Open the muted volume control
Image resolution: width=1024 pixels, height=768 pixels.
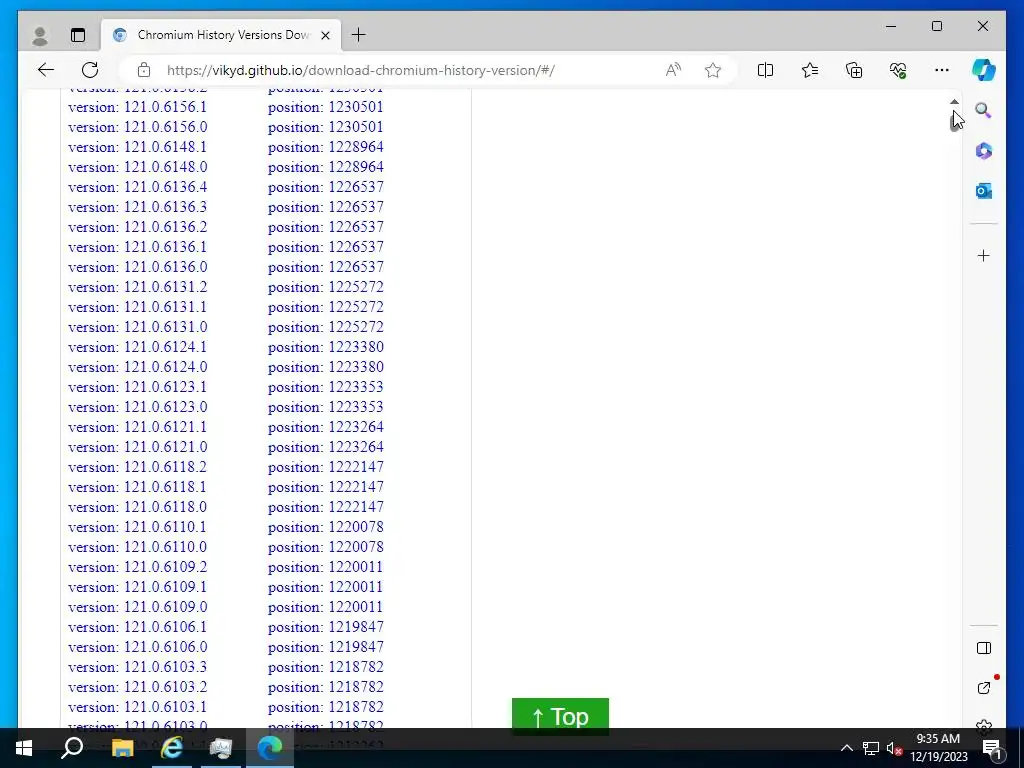tap(894, 748)
